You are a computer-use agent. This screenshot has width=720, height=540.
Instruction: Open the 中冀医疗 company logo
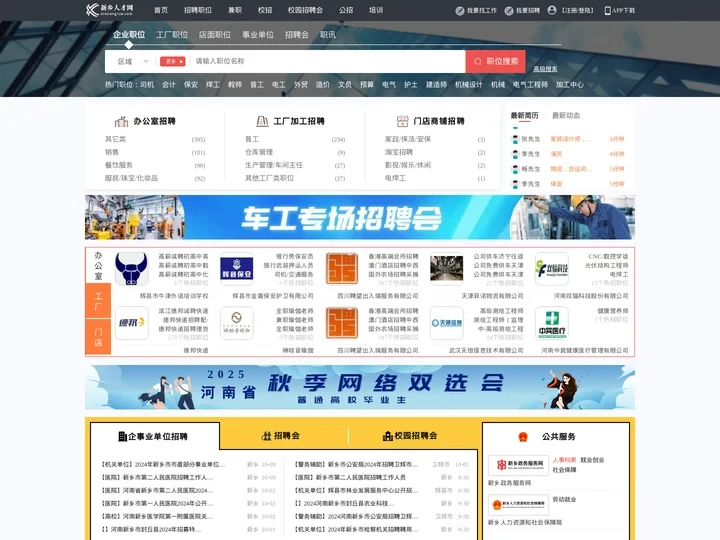coord(551,323)
